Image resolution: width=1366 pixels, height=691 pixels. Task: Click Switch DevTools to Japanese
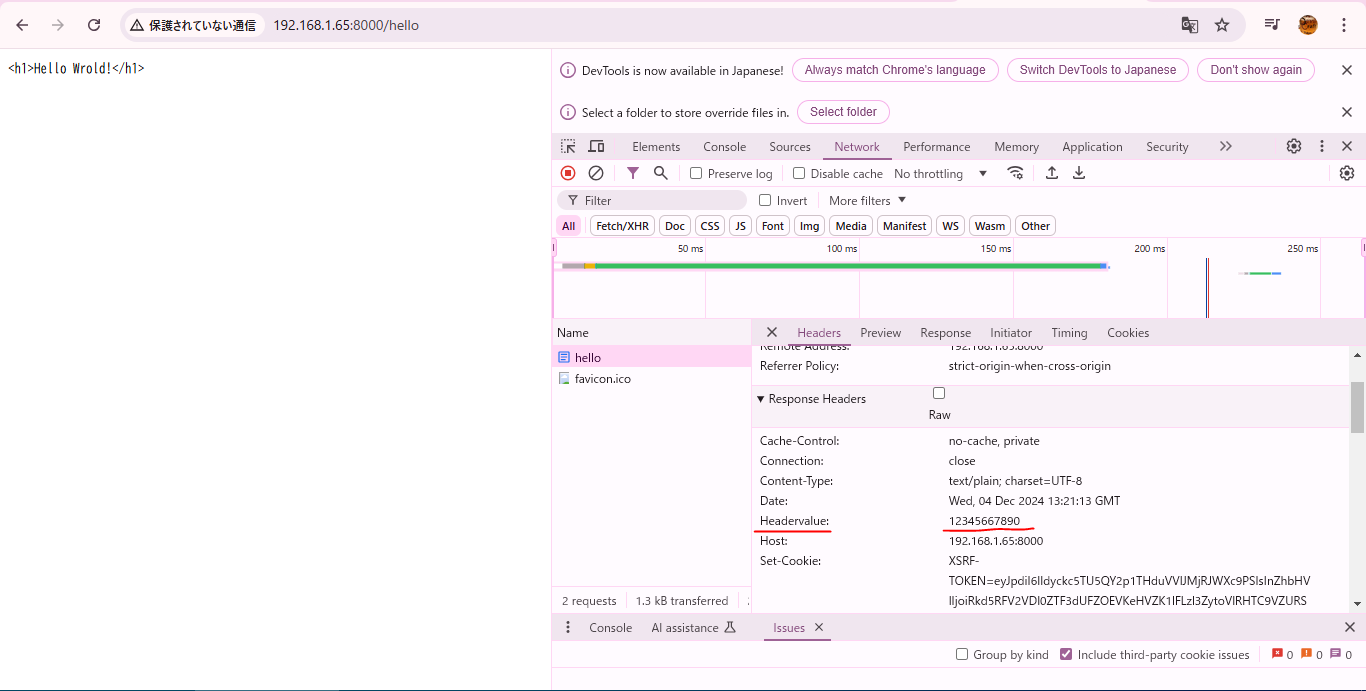click(x=1098, y=70)
